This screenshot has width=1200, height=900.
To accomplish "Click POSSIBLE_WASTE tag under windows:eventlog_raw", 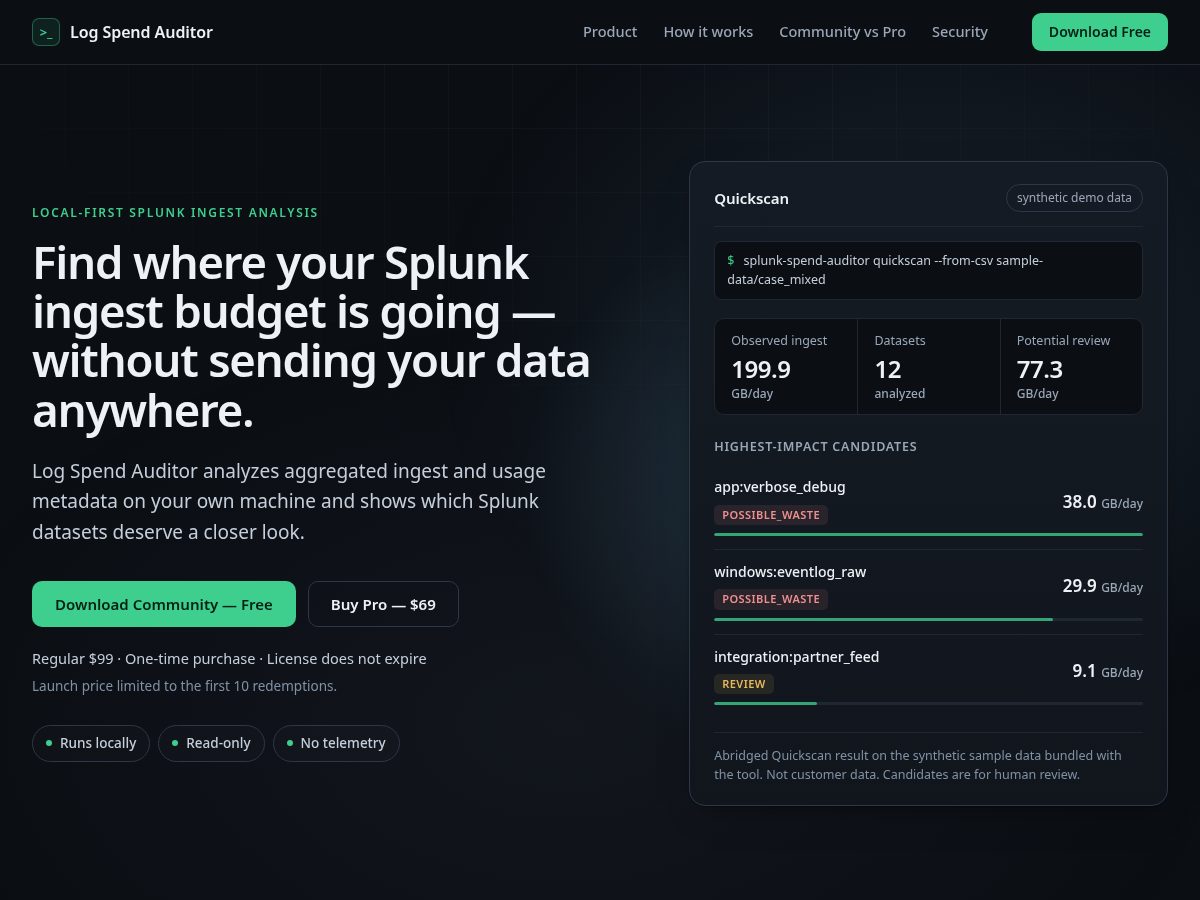I will point(771,599).
